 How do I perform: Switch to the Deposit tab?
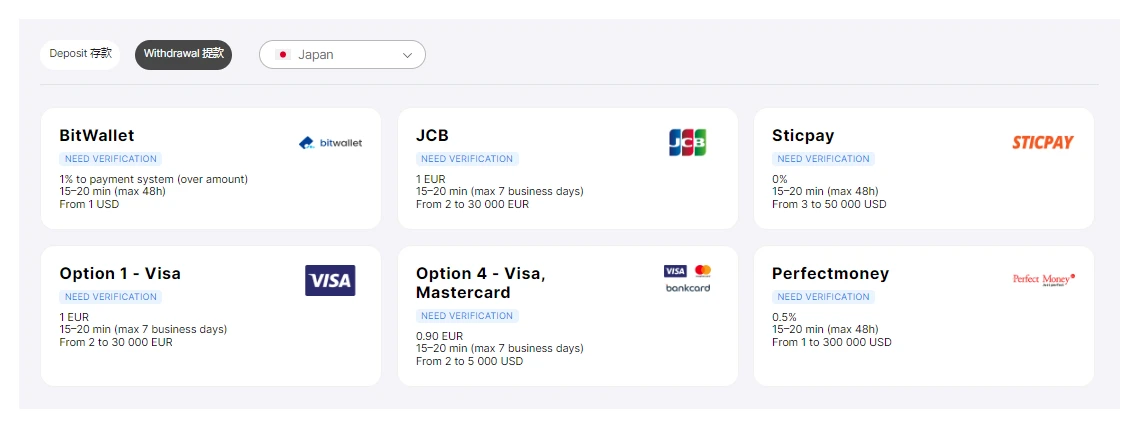80,54
